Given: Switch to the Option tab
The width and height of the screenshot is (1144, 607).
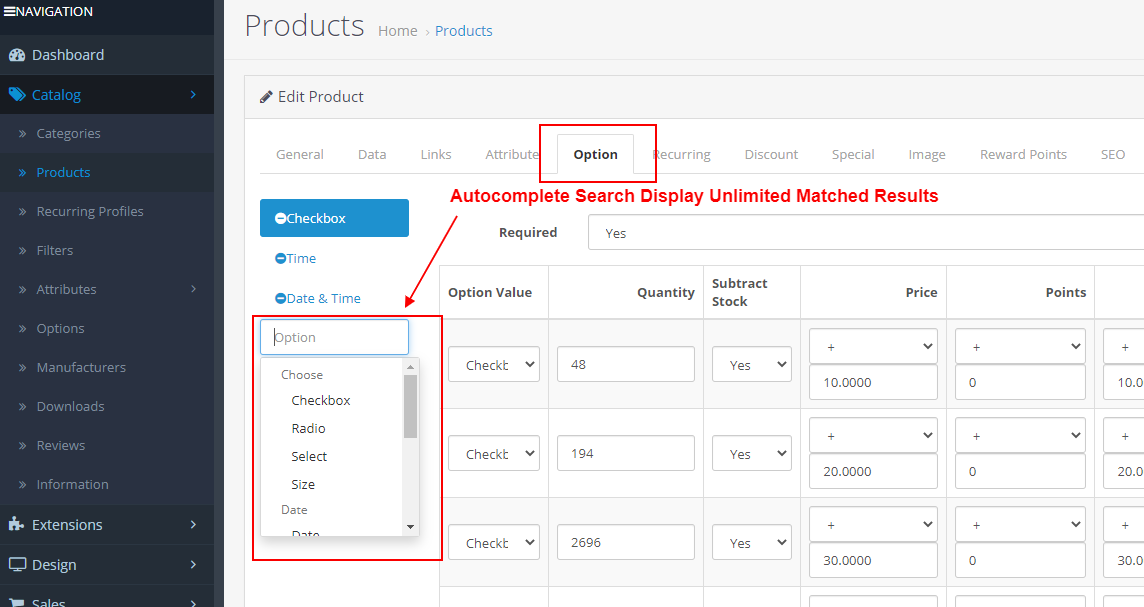Looking at the screenshot, I should pyautogui.click(x=595, y=154).
